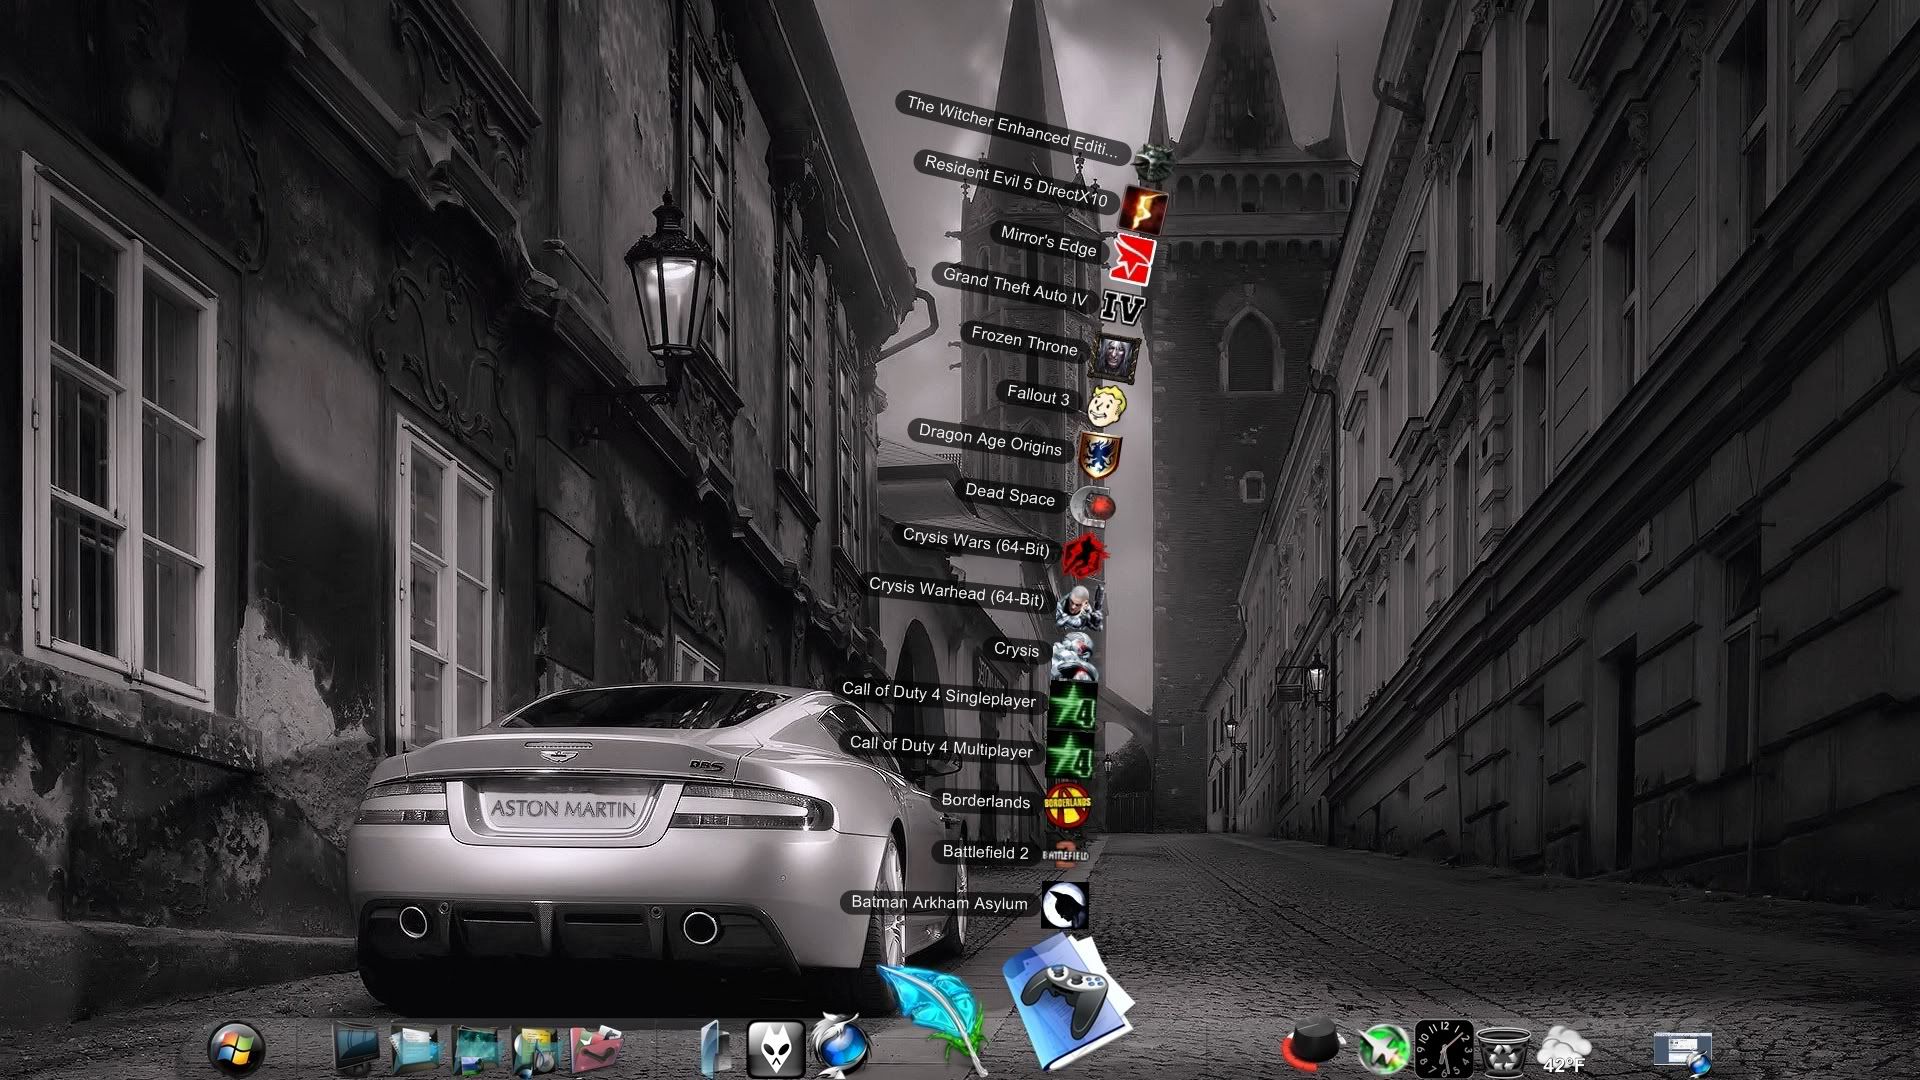Click the 'Crysis' text label
Image resolution: width=1920 pixels, height=1080 pixels.
[1016, 649]
